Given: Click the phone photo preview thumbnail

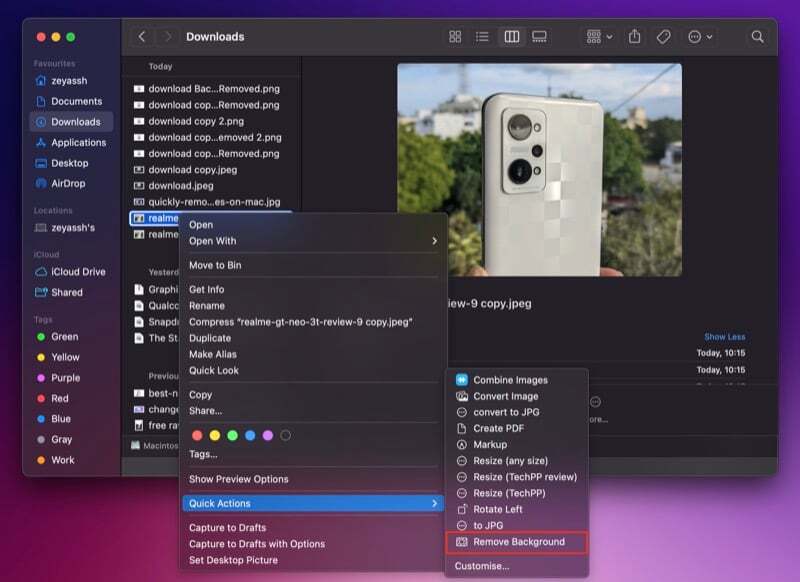Looking at the screenshot, I should (539, 170).
